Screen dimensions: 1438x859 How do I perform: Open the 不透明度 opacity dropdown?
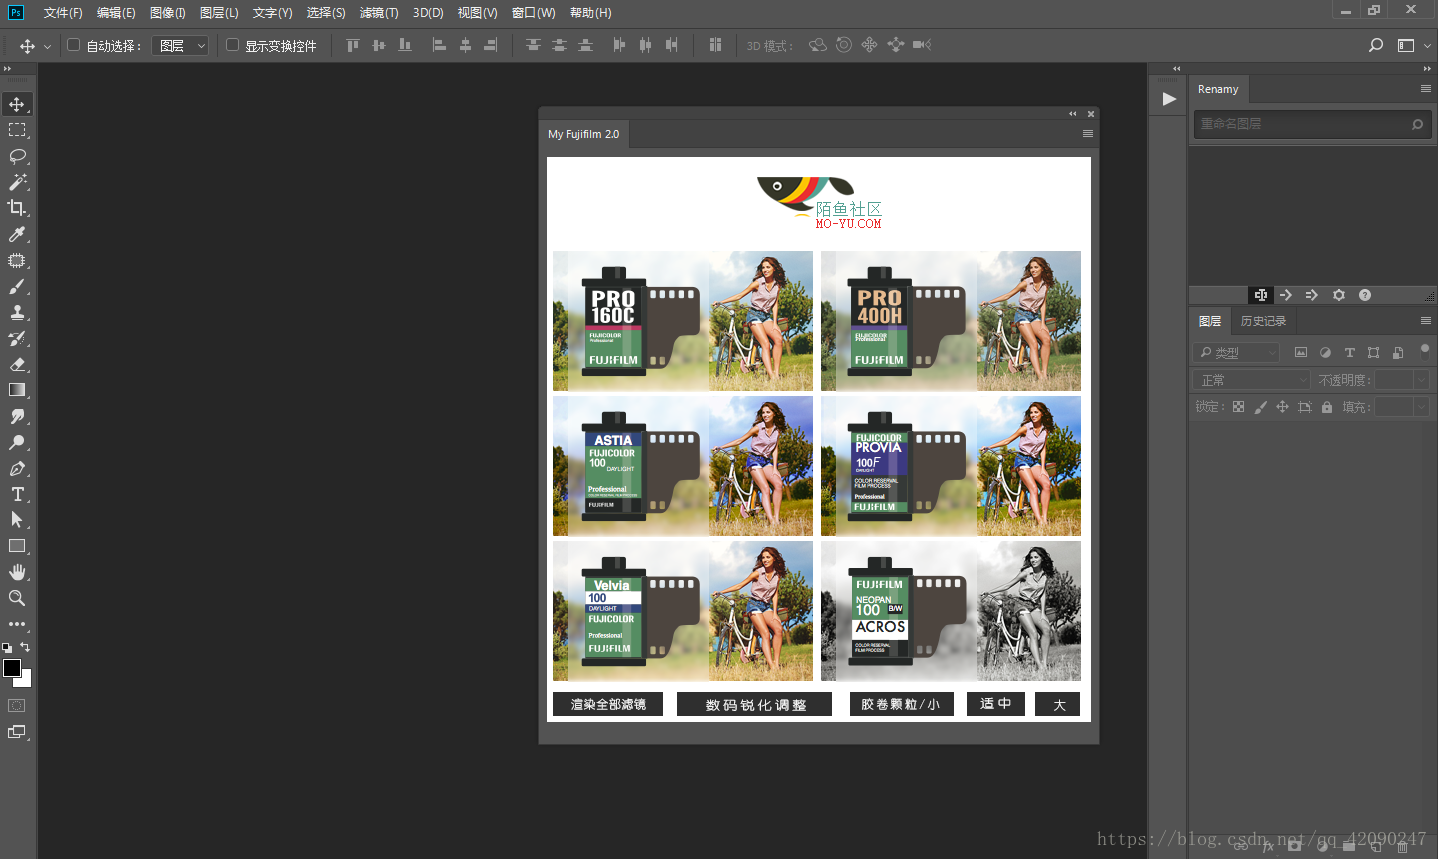1421,380
